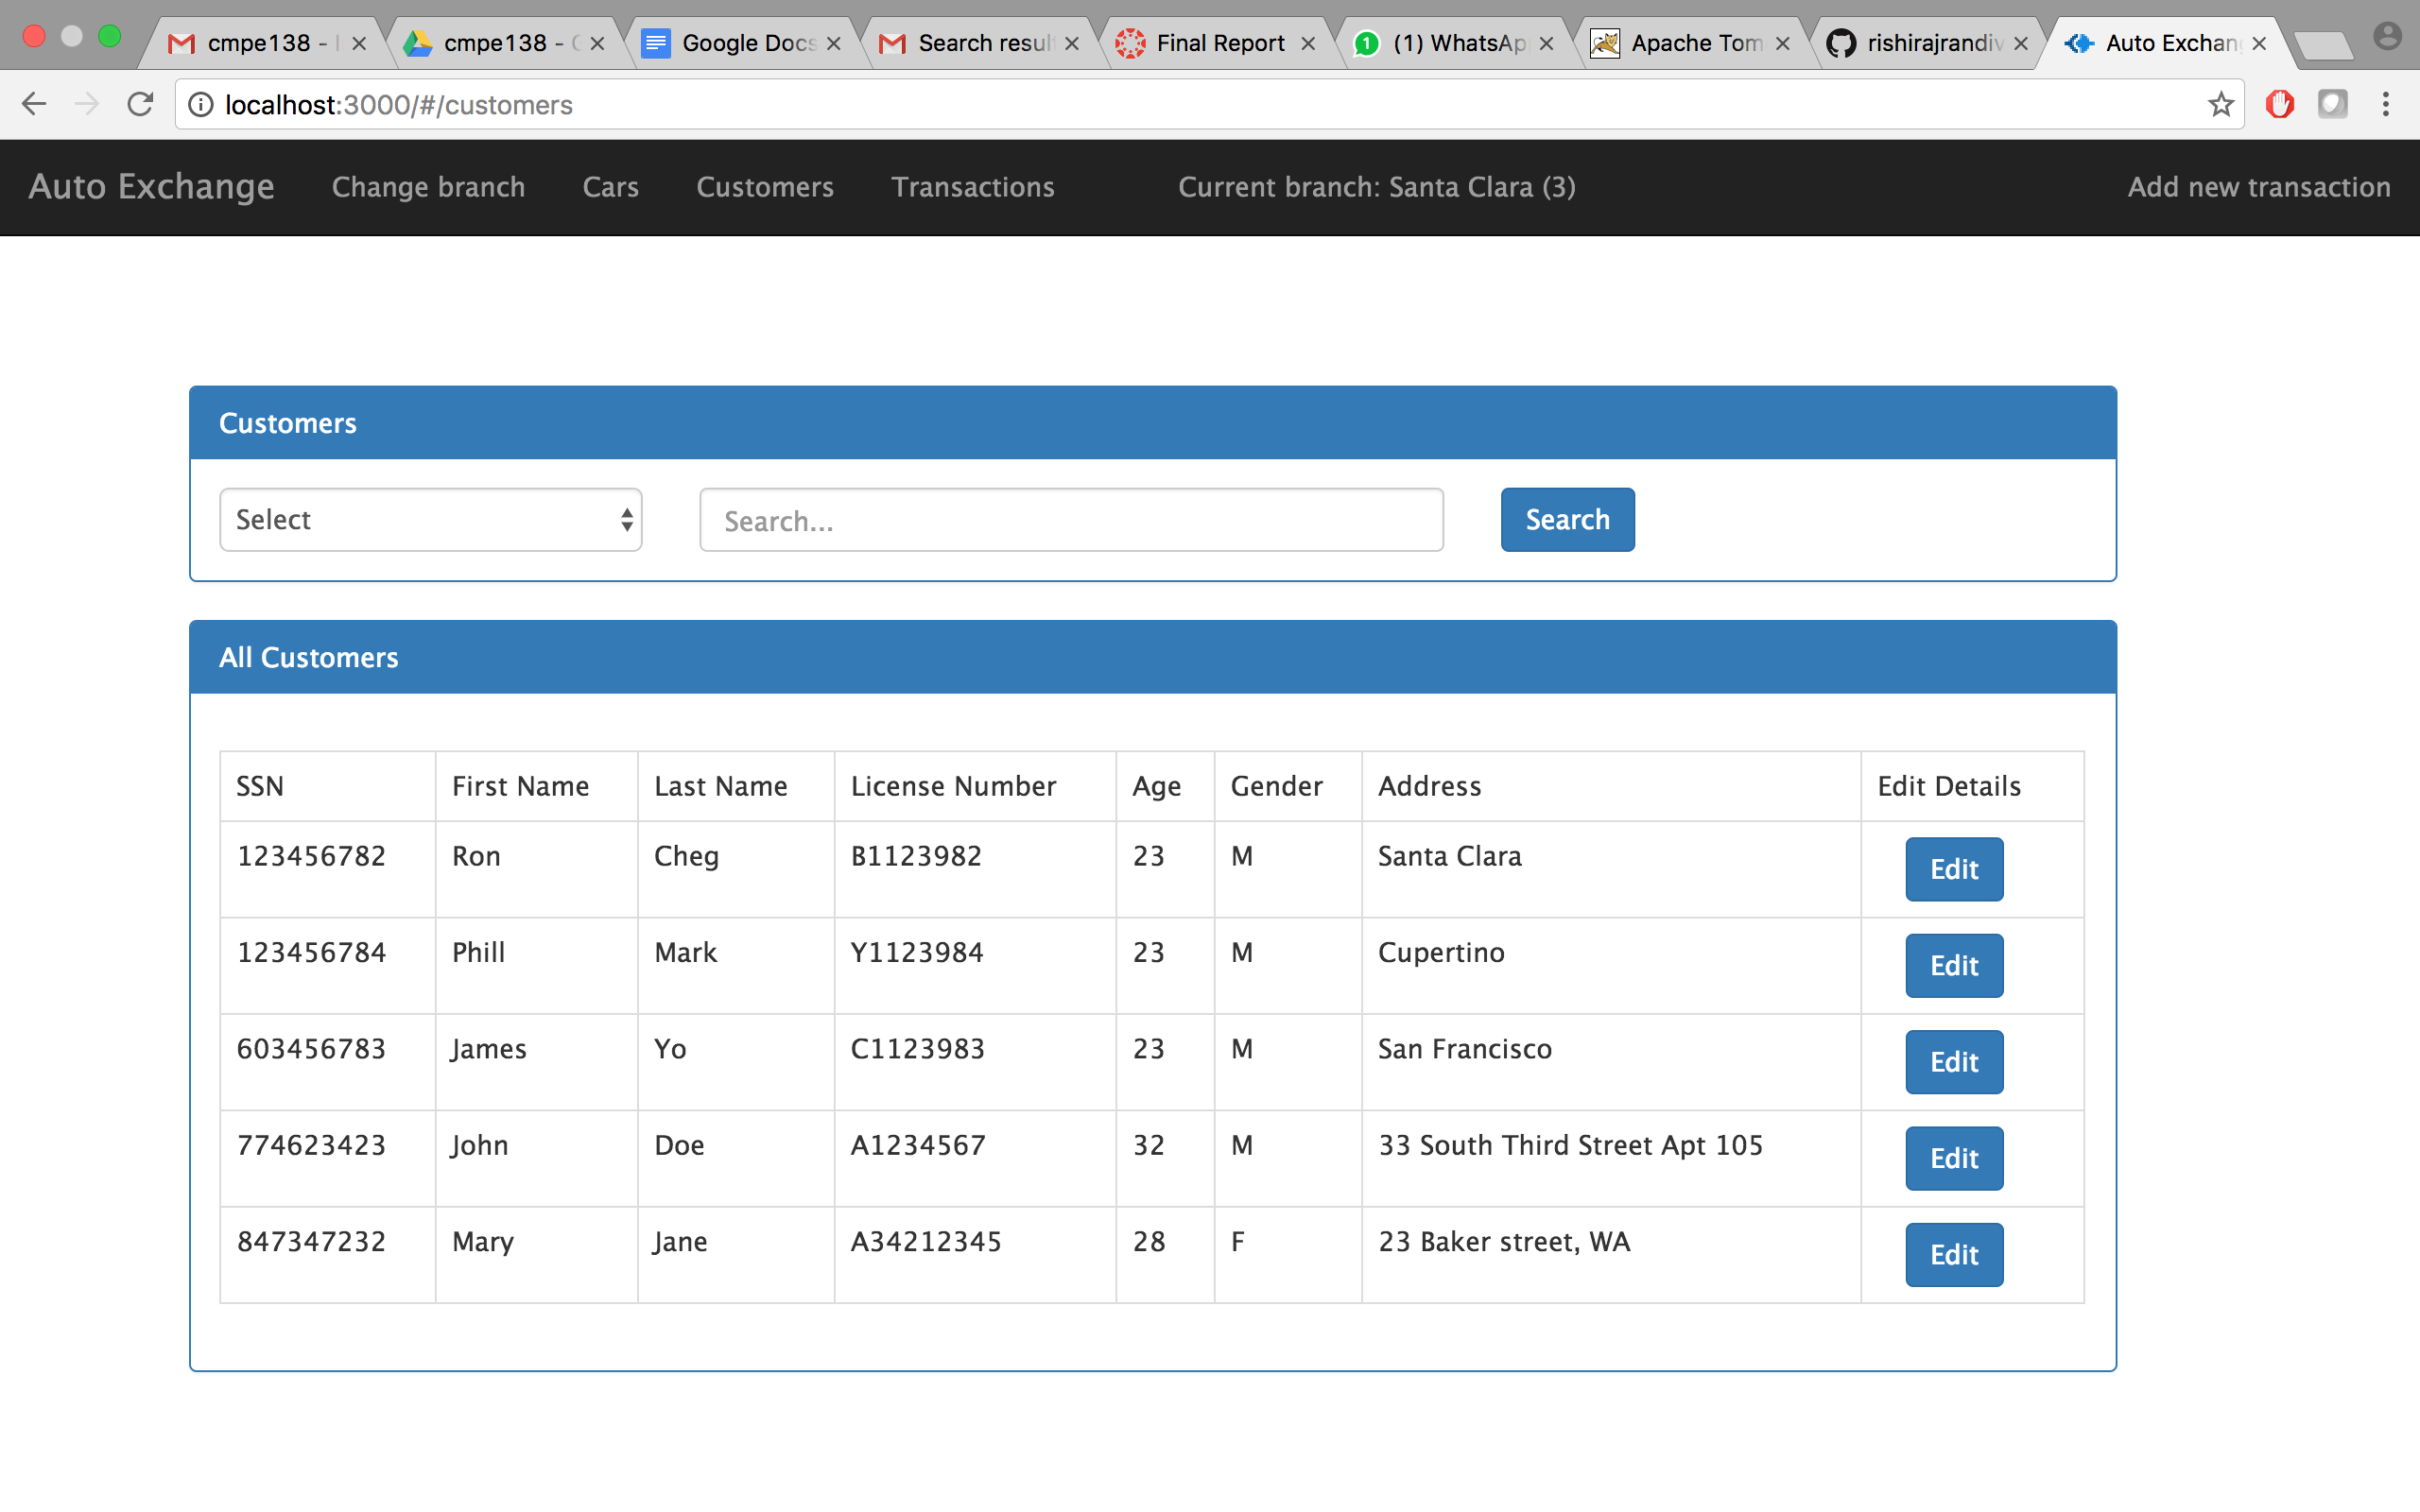Focus the customer Search text field
Screen dimensions: 2420x1512
[x=1071, y=520]
